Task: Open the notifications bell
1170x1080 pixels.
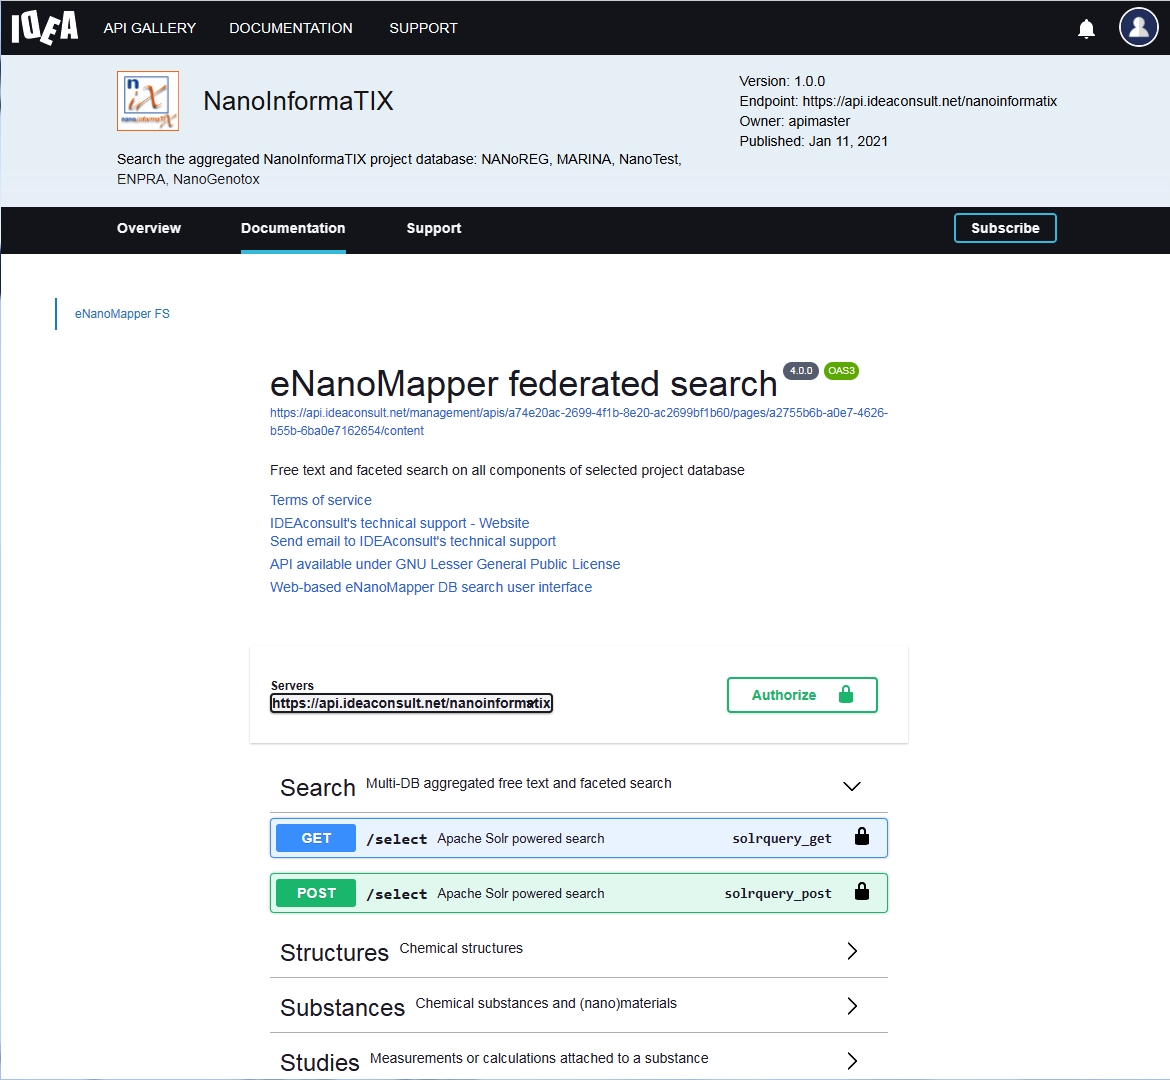Action: [x=1086, y=29]
